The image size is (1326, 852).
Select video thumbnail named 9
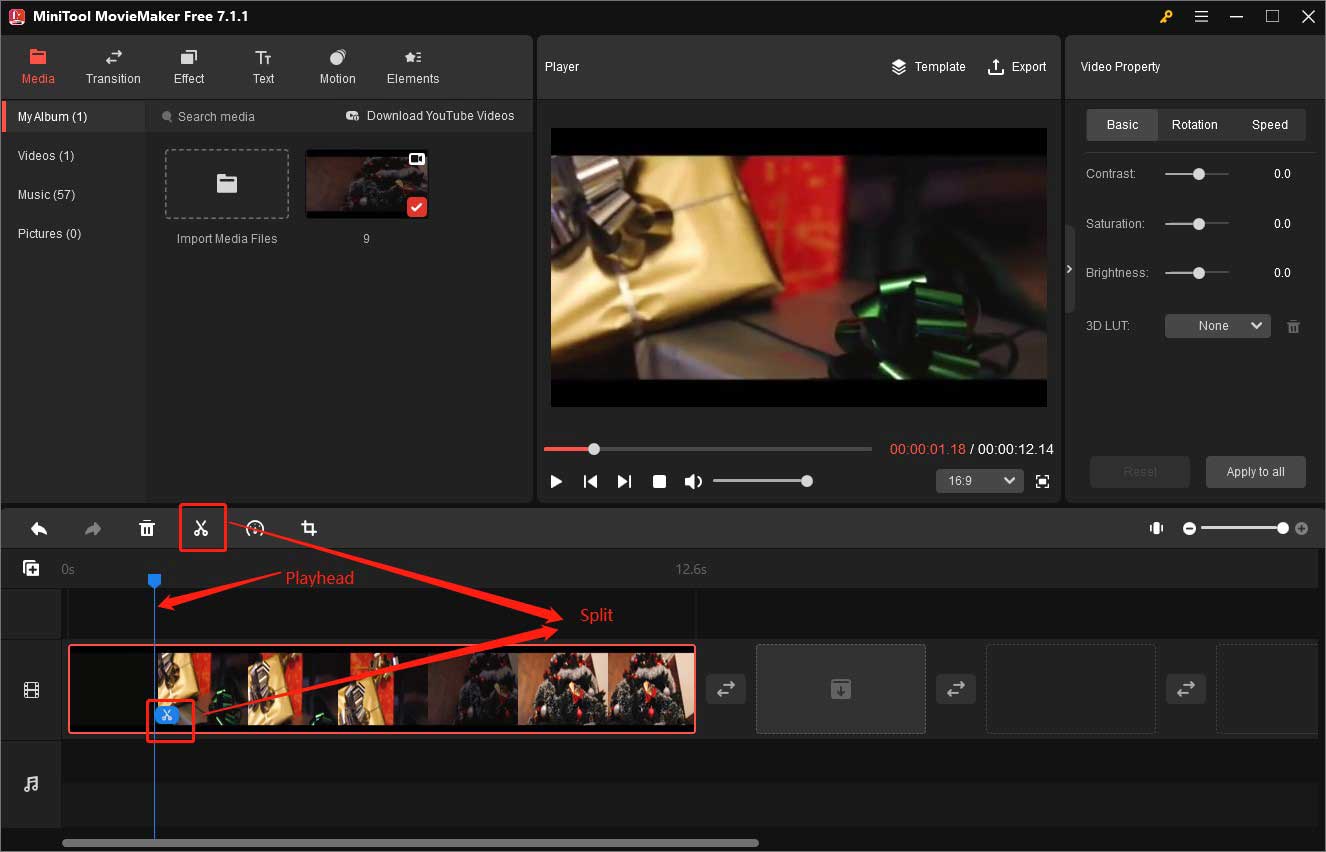[366, 184]
